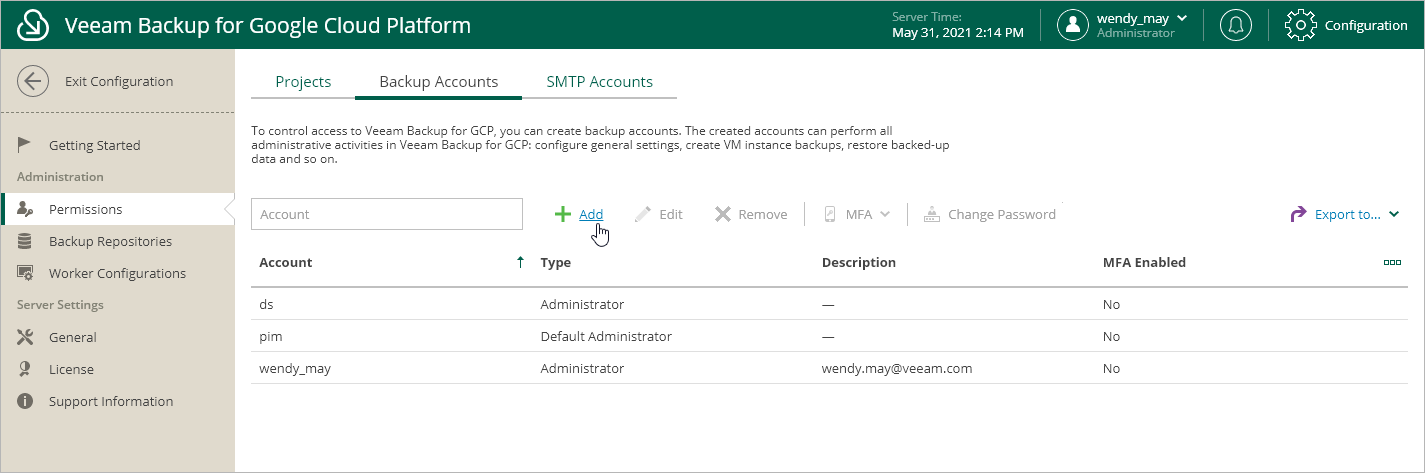Click the Account column header text
This screenshot has width=1425, height=473.
(286, 262)
